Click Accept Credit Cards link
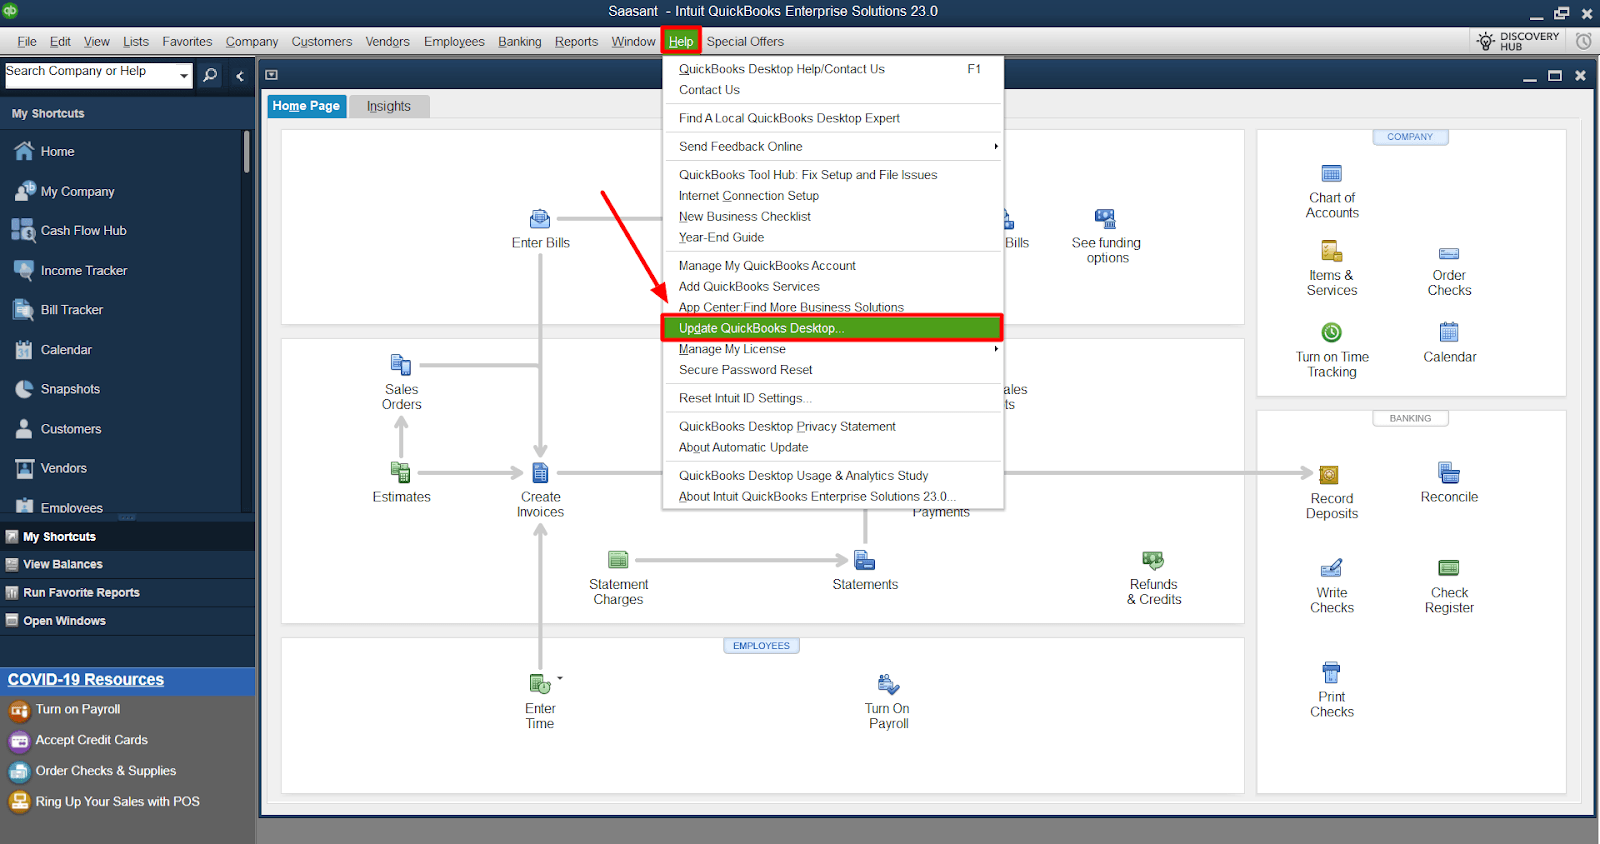This screenshot has width=1600, height=844. pos(91,740)
